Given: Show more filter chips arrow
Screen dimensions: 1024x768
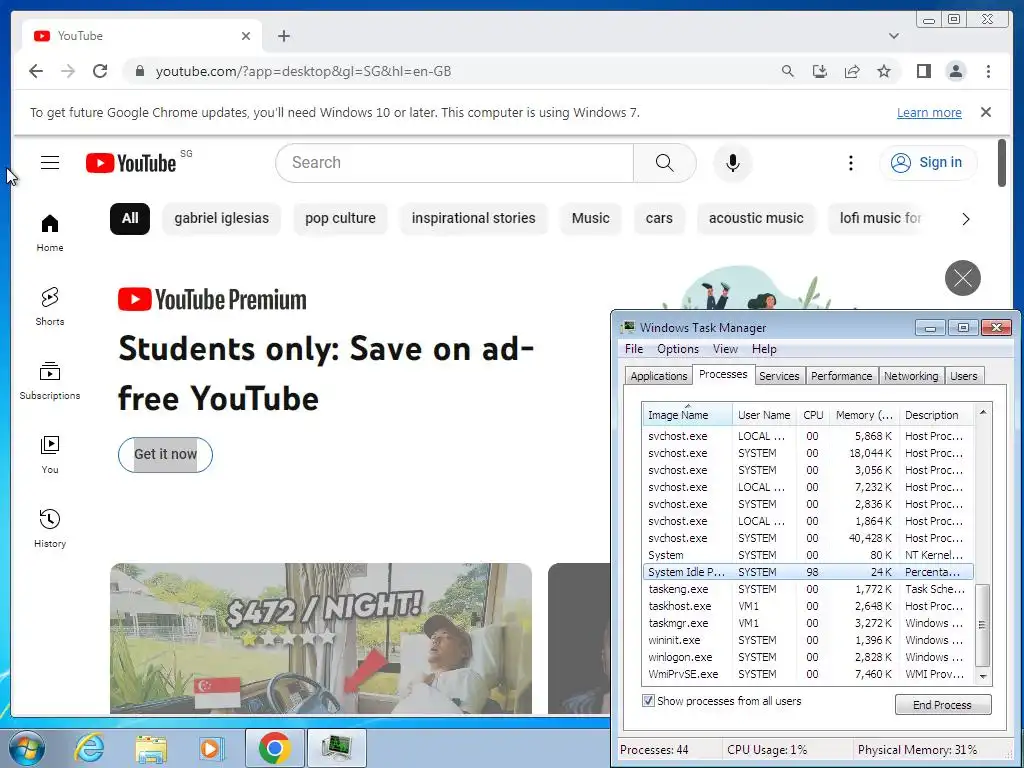Looking at the screenshot, I should [x=966, y=219].
